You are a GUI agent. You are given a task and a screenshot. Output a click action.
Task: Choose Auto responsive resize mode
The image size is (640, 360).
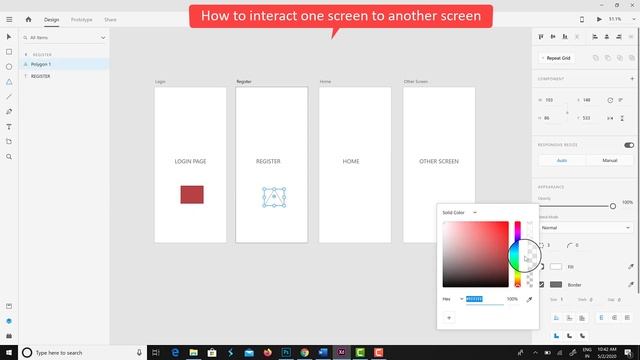pos(562,160)
